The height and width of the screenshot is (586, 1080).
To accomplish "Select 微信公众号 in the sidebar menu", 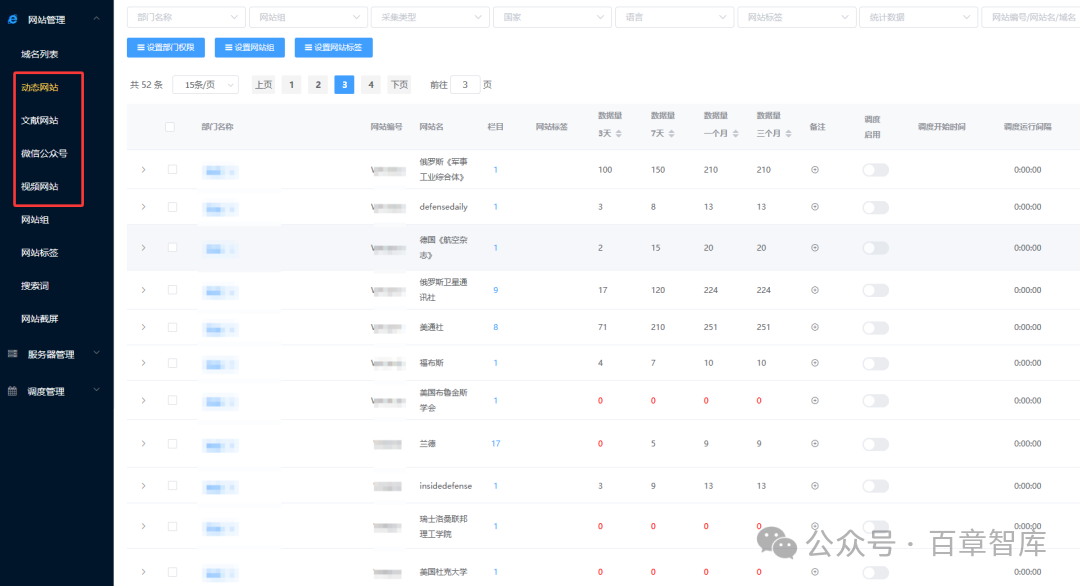I will tap(44, 153).
